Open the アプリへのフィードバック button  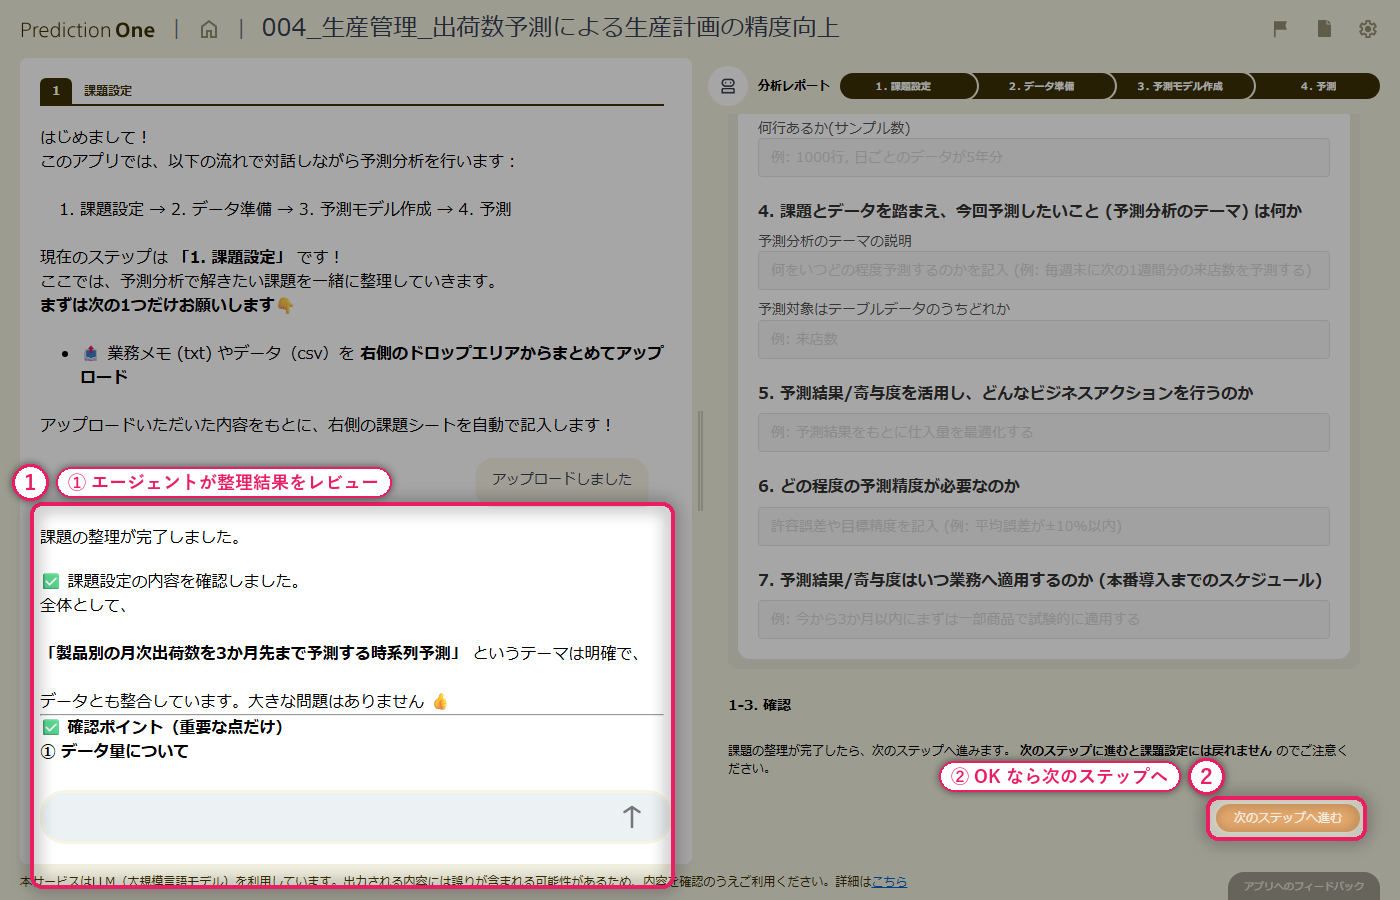tap(1304, 886)
